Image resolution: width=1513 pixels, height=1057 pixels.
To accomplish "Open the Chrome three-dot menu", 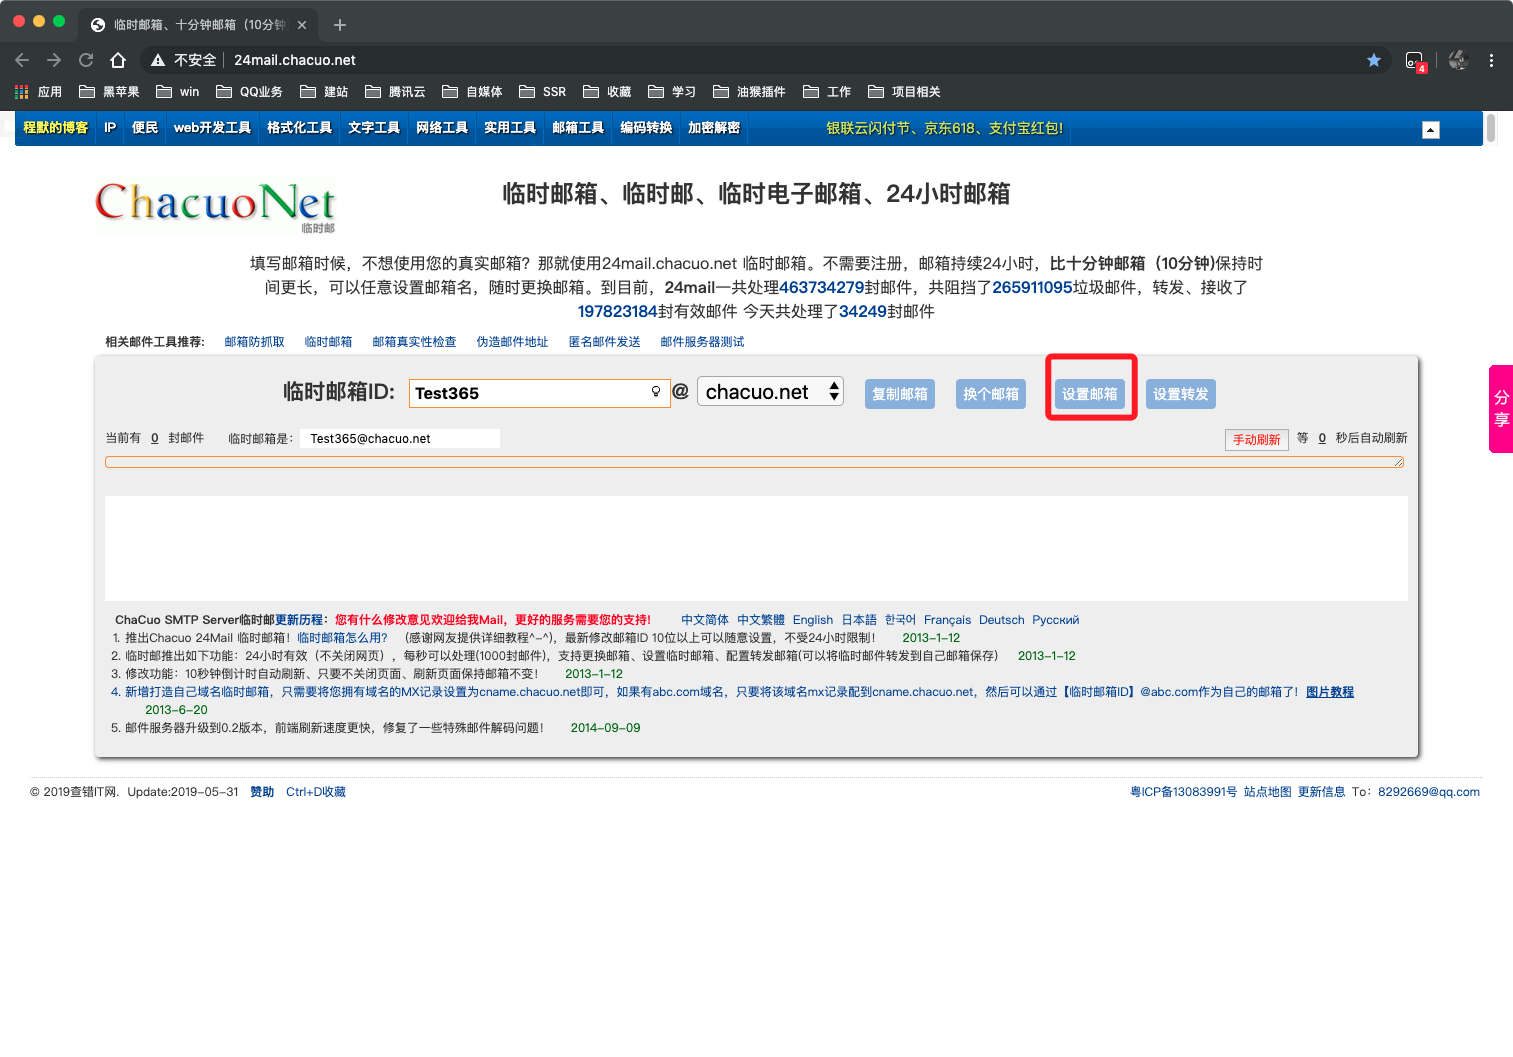I will (1491, 60).
